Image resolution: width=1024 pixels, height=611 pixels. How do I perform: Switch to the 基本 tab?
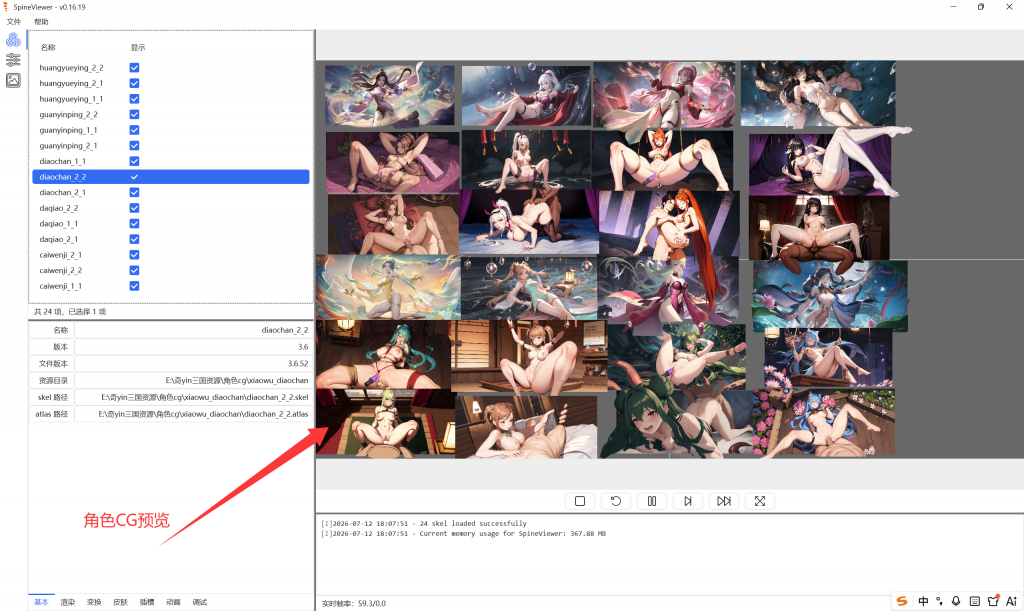coord(41,602)
